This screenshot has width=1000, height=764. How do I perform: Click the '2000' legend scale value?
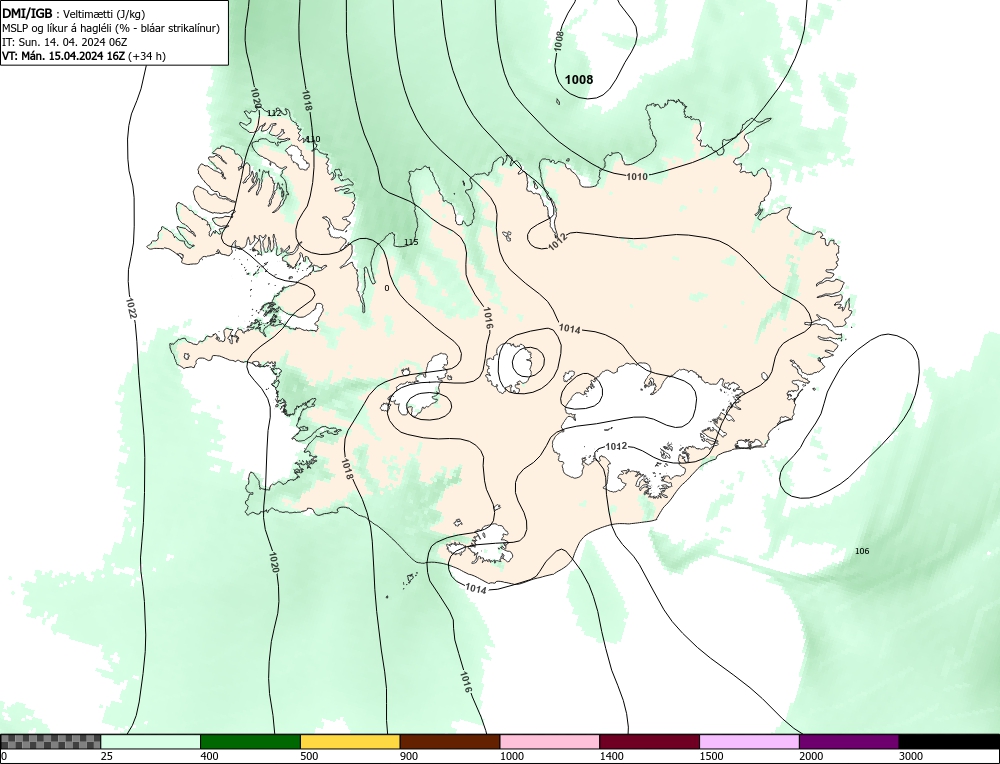pos(811,756)
